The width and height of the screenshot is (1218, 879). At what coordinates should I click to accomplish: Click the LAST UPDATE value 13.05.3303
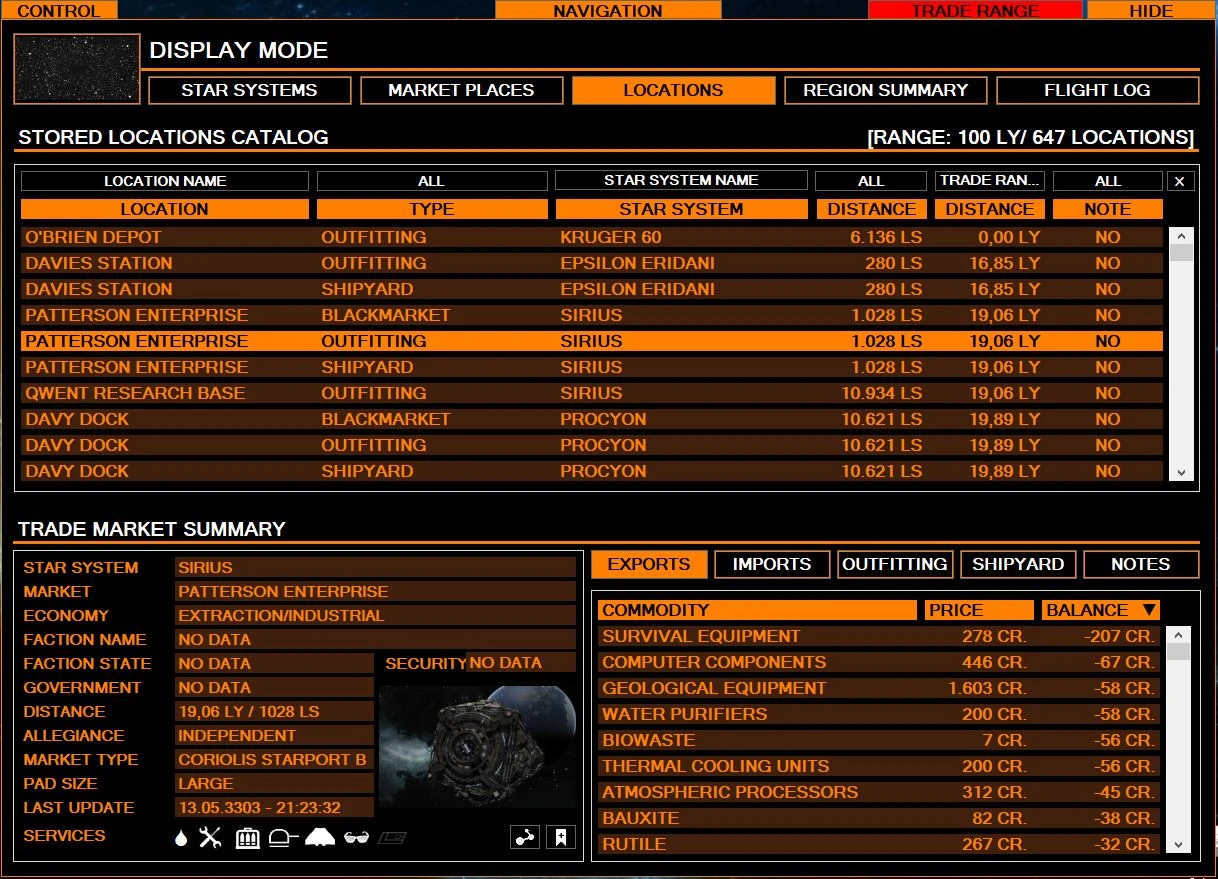[x=274, y=807]
